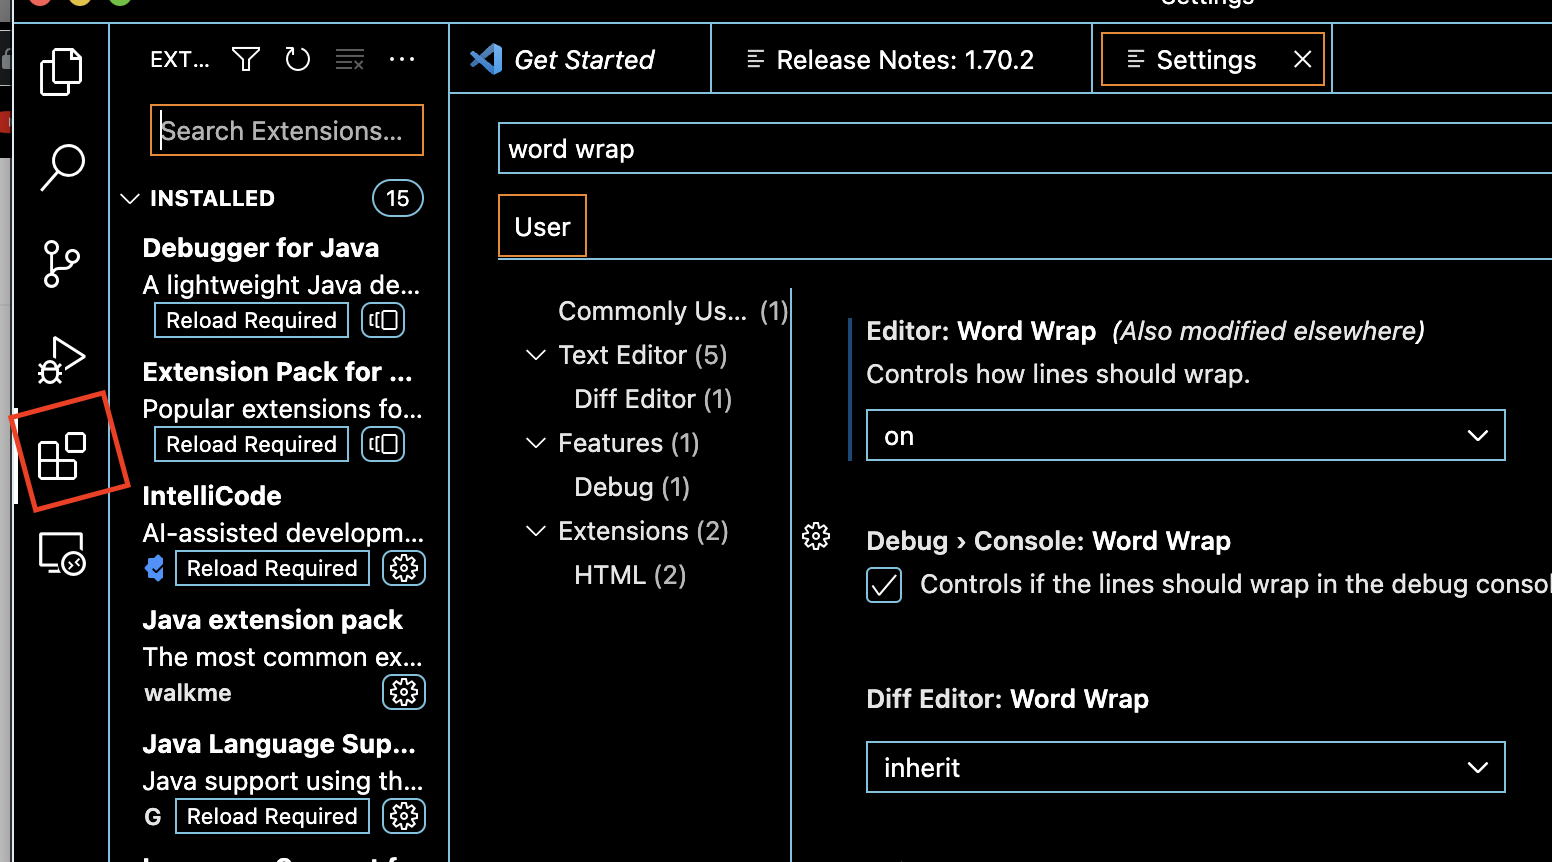Open extensions panel more actions menu
The image size is (1552, 862).
402,60
